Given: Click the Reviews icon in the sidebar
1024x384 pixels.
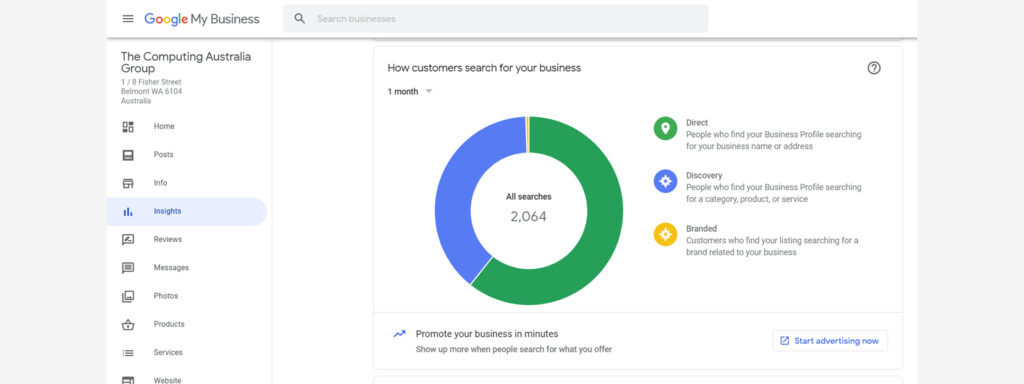Looking at the screenshot, I should click(x=128, y=240).
